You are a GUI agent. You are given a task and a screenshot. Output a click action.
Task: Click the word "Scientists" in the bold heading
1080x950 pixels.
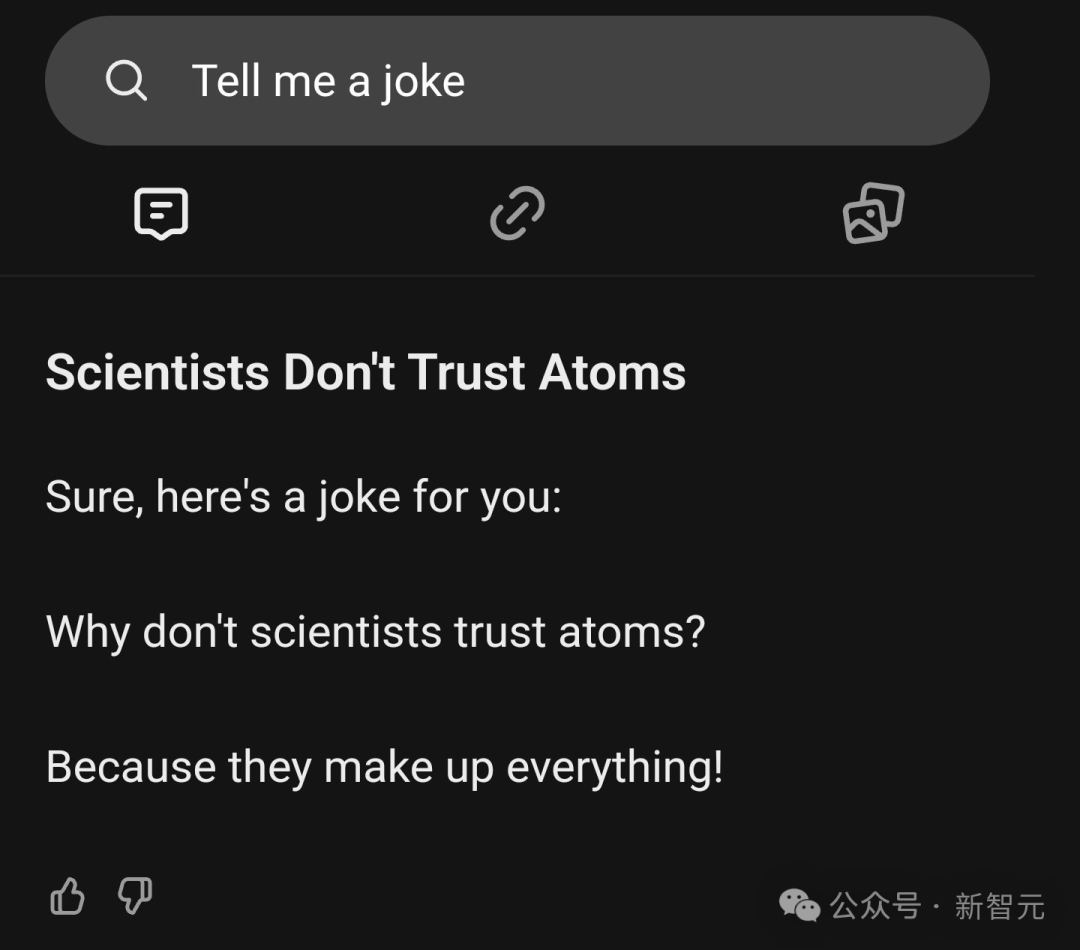(x=158, y=373)
